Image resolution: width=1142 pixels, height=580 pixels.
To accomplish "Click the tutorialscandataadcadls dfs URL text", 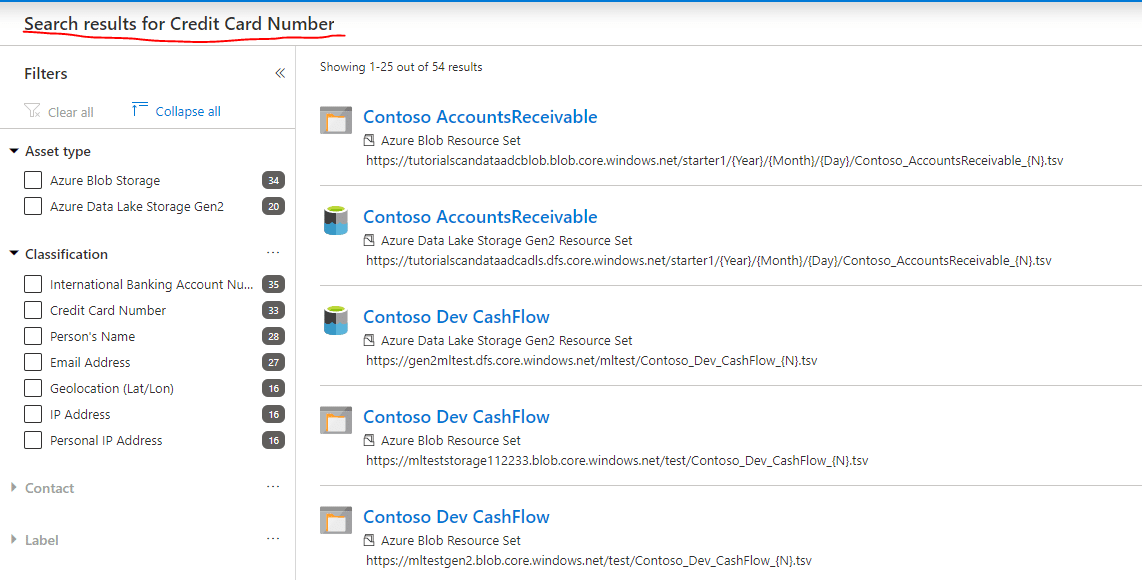I will pyautogui.click(x=709, y=260).
